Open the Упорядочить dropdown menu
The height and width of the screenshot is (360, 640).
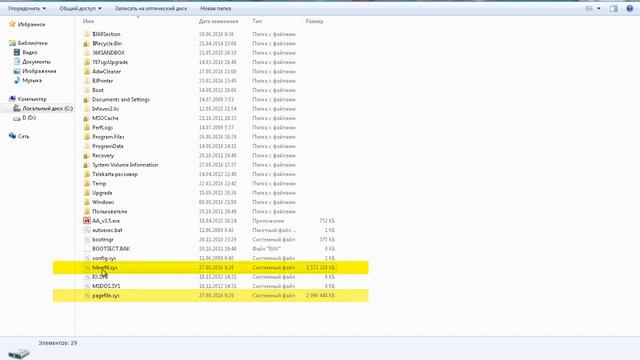(27, 8)
